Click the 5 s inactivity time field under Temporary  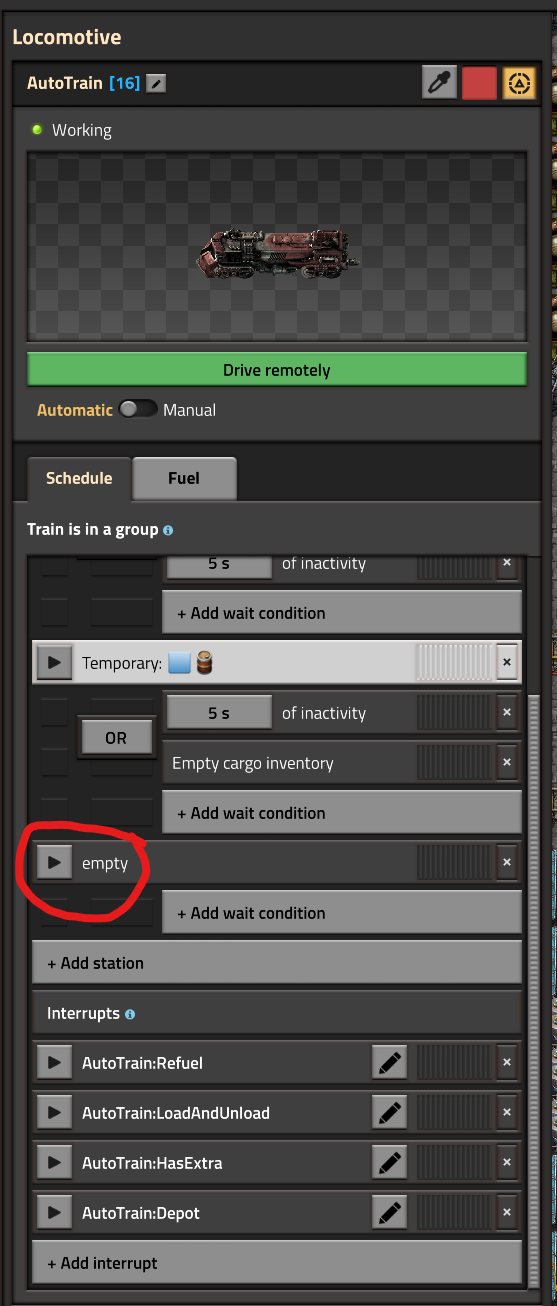click(219, 713)
